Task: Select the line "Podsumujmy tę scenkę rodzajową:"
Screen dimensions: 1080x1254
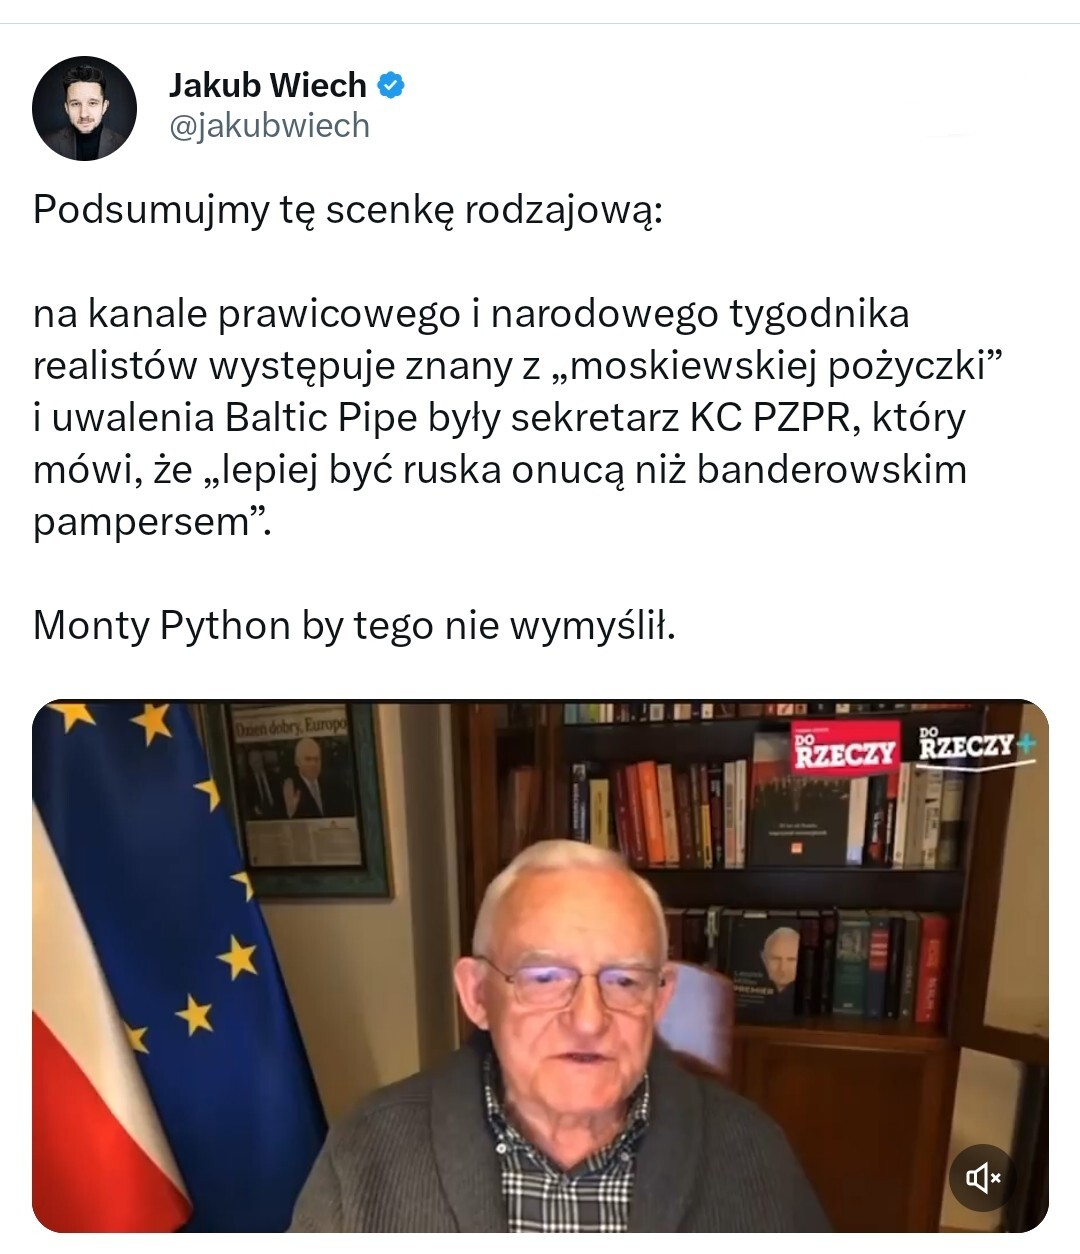Action: tap(348, 210)
